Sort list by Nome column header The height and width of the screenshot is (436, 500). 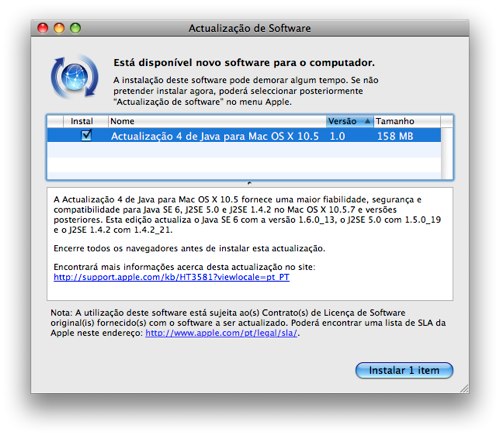217,121
